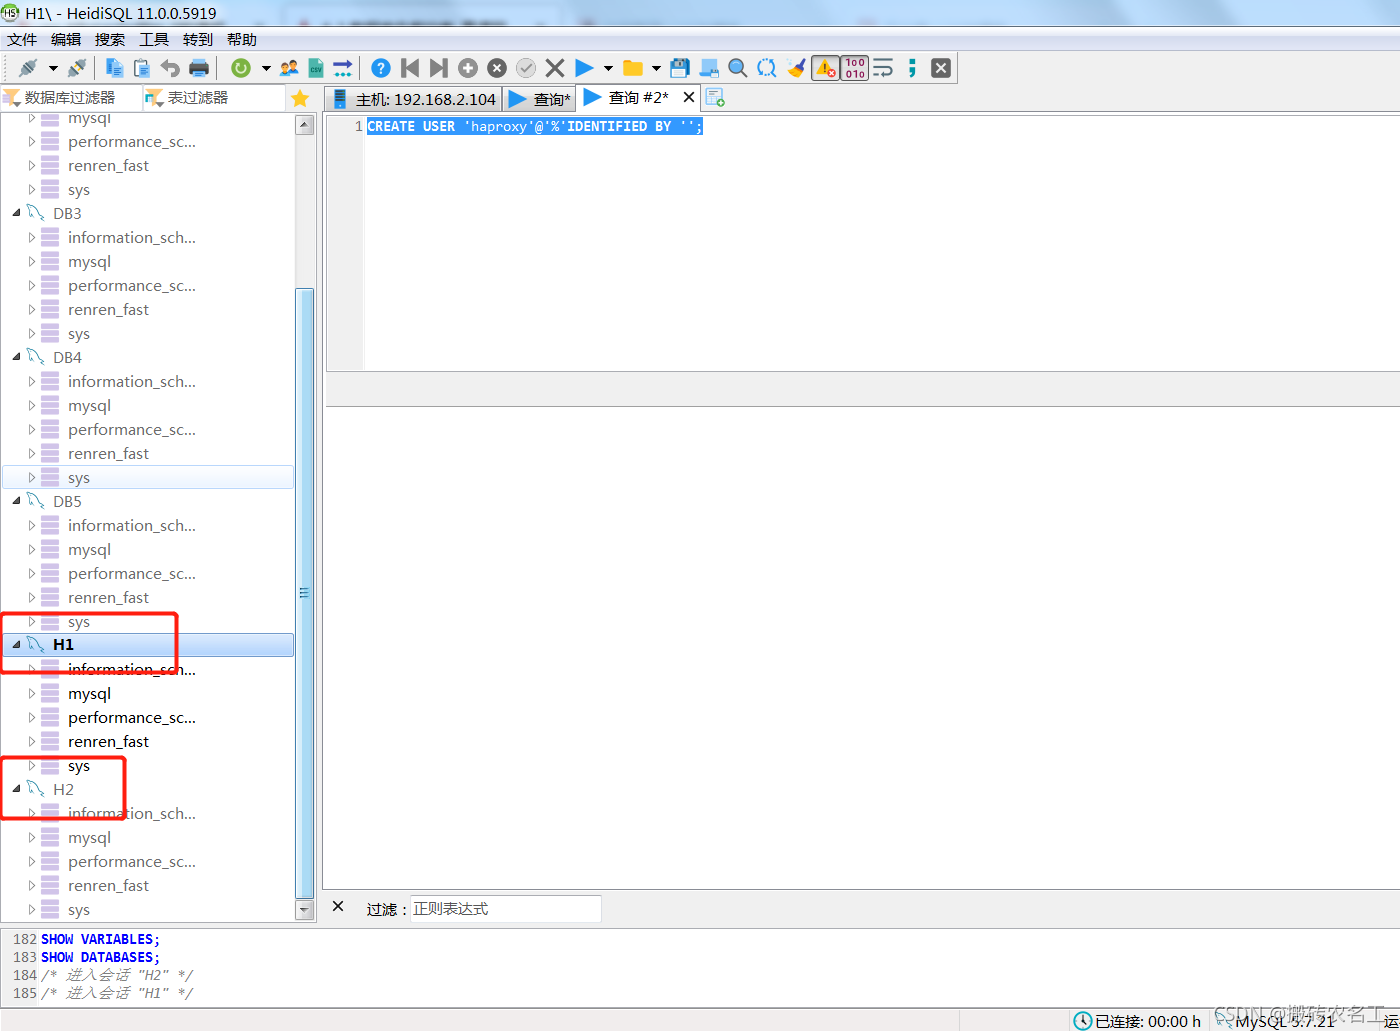Jump to first row icon
Screen dimensions: 1400x1032
pos(409,68)
